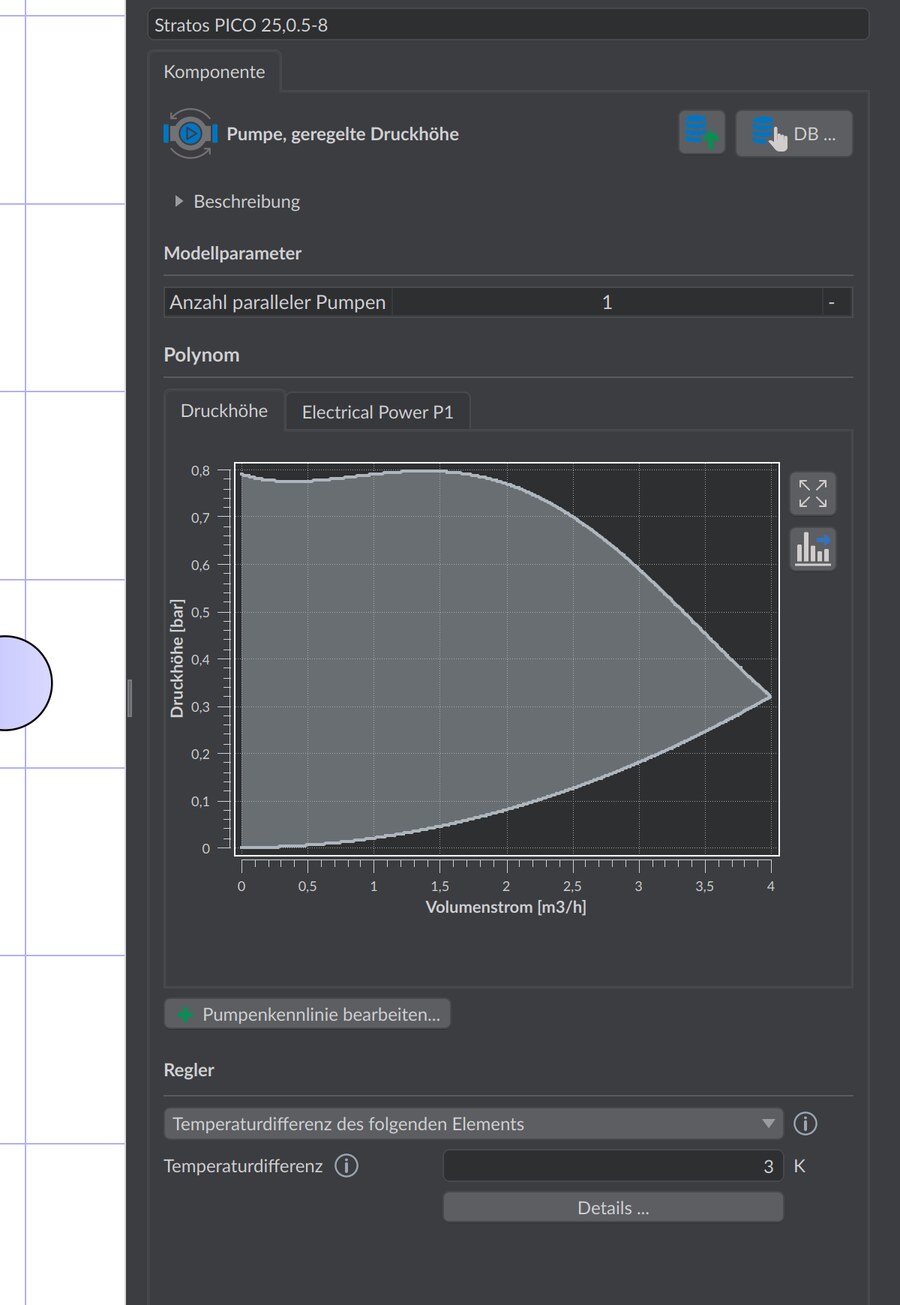Select the Druckhöhe tab

click(224, 411)
